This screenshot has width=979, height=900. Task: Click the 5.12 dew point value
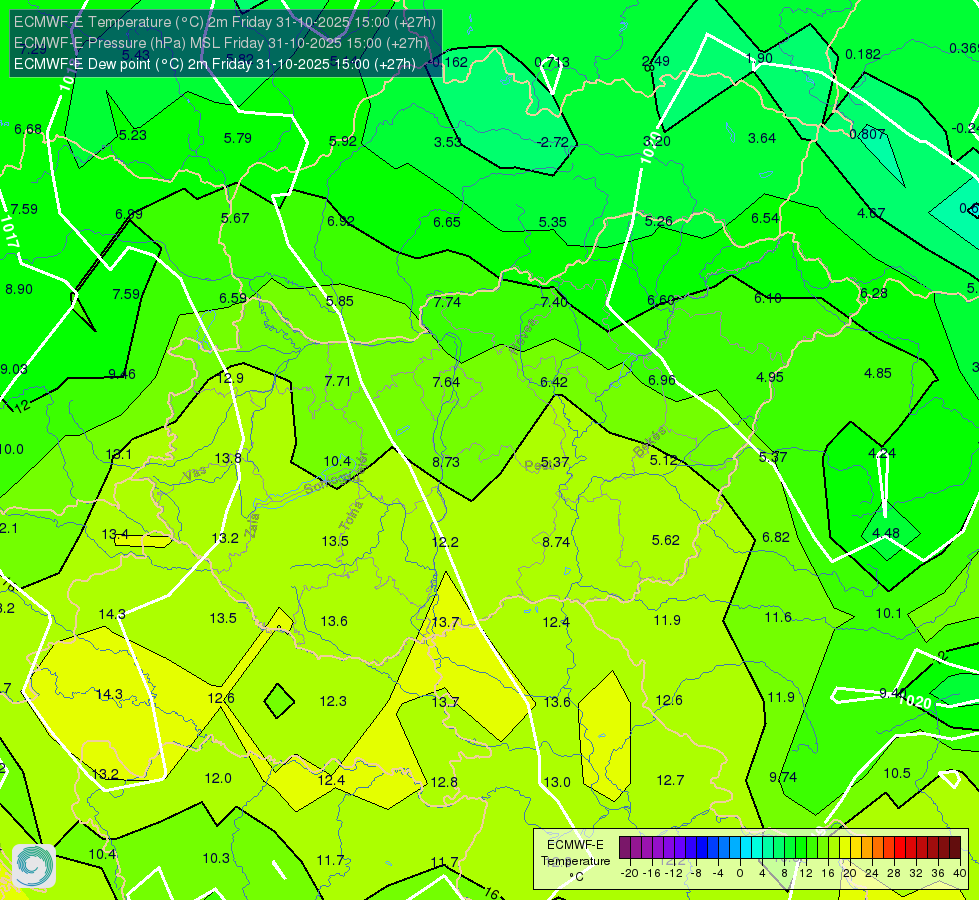(x=664, y=460)
